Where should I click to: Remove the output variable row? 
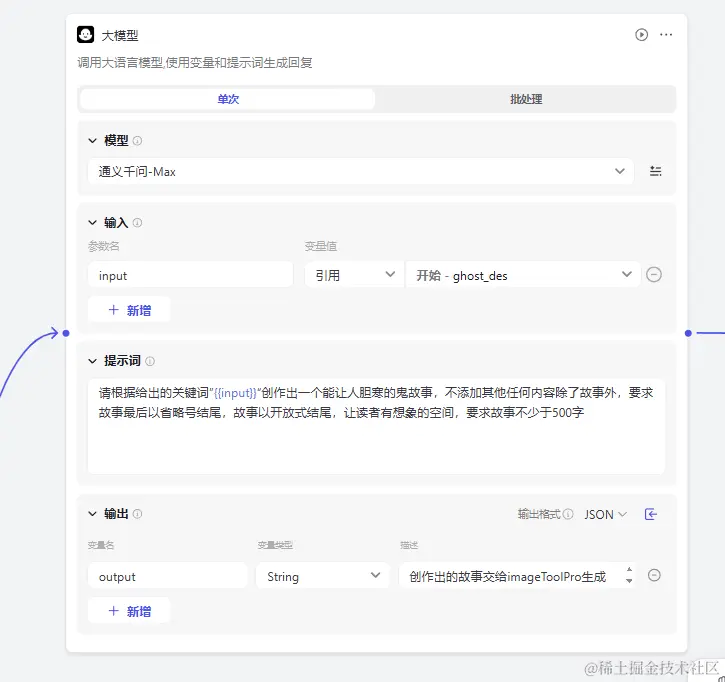[654, 575]
